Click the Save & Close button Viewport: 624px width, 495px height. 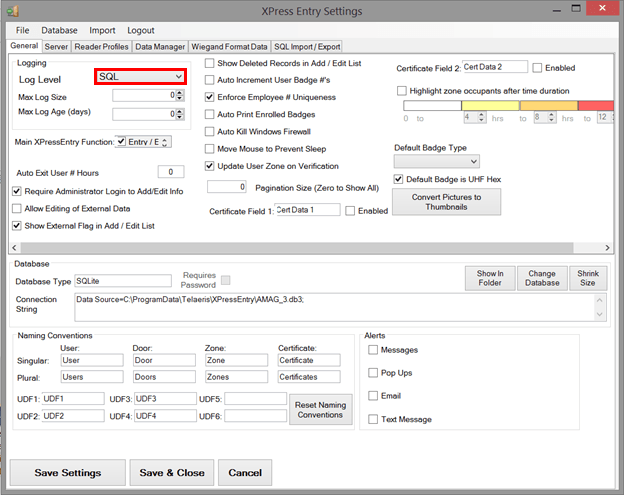point(172,473)
